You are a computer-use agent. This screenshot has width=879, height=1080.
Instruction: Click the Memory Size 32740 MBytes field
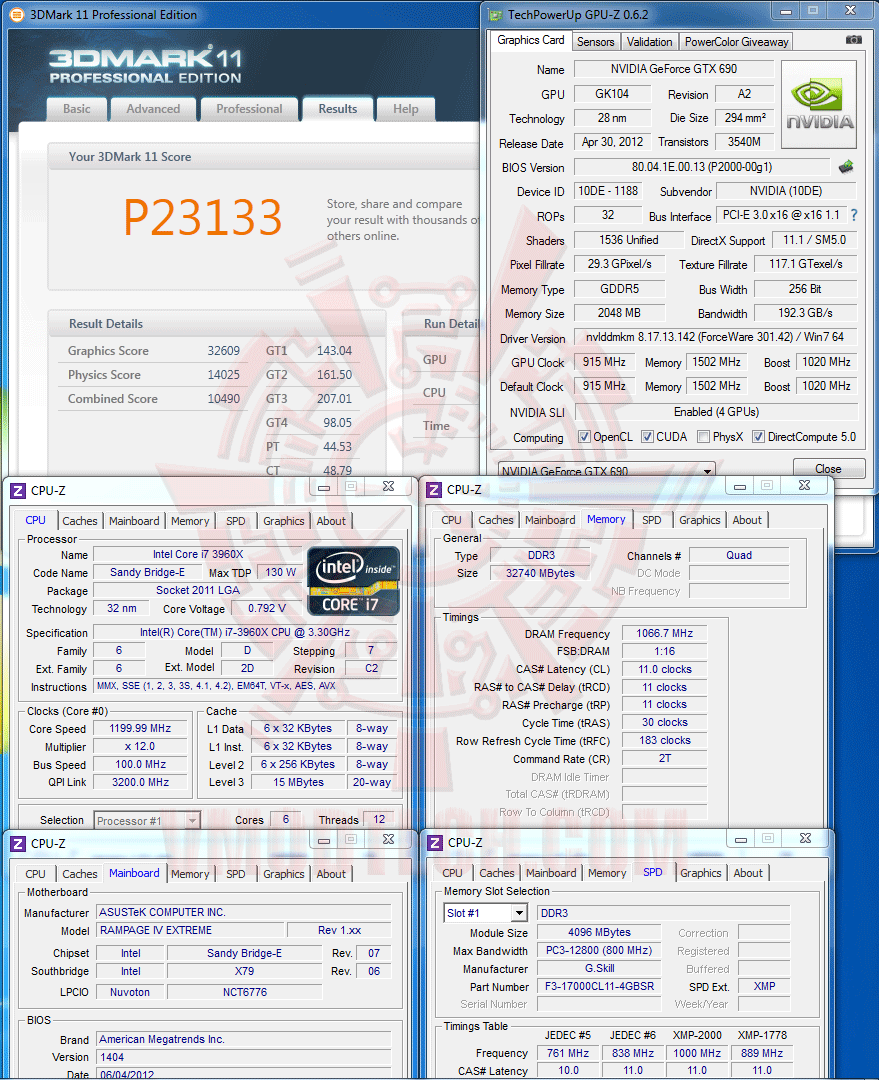pyautogui.click(x=540, y=573)
